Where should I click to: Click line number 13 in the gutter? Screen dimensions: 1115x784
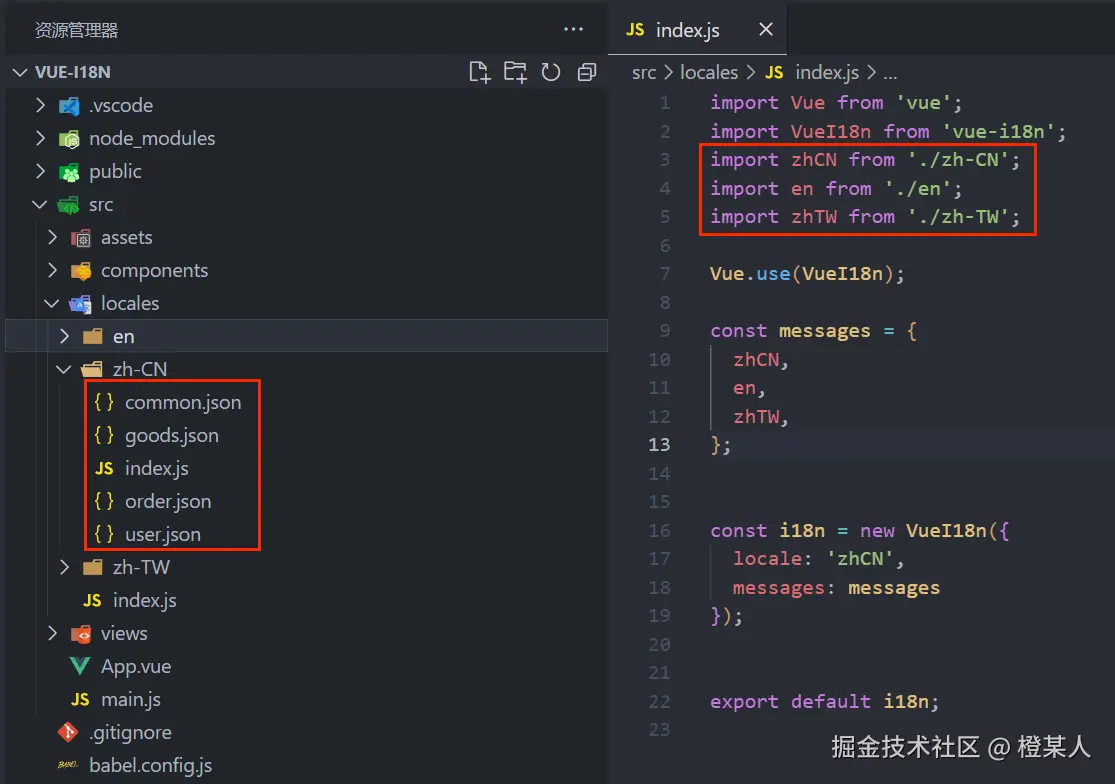[659, 445]
